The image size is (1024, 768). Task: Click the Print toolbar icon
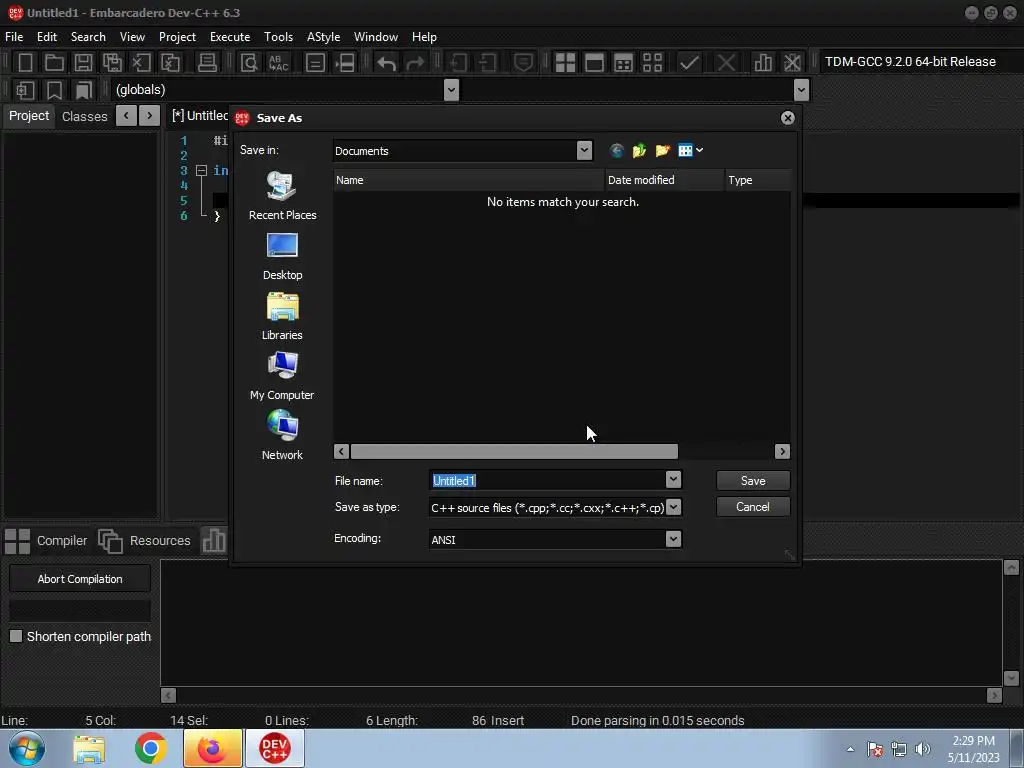[207, 63]
